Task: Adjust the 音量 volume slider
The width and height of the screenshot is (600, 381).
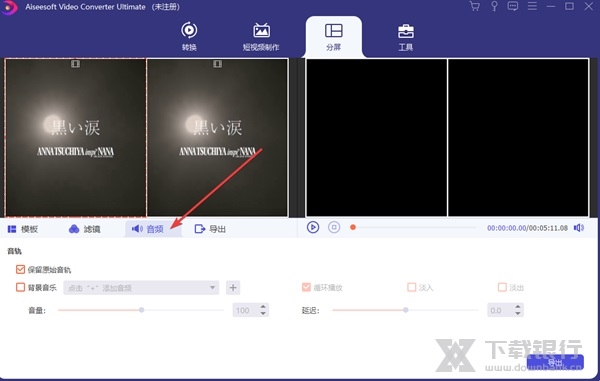Action: pos(141,310)
